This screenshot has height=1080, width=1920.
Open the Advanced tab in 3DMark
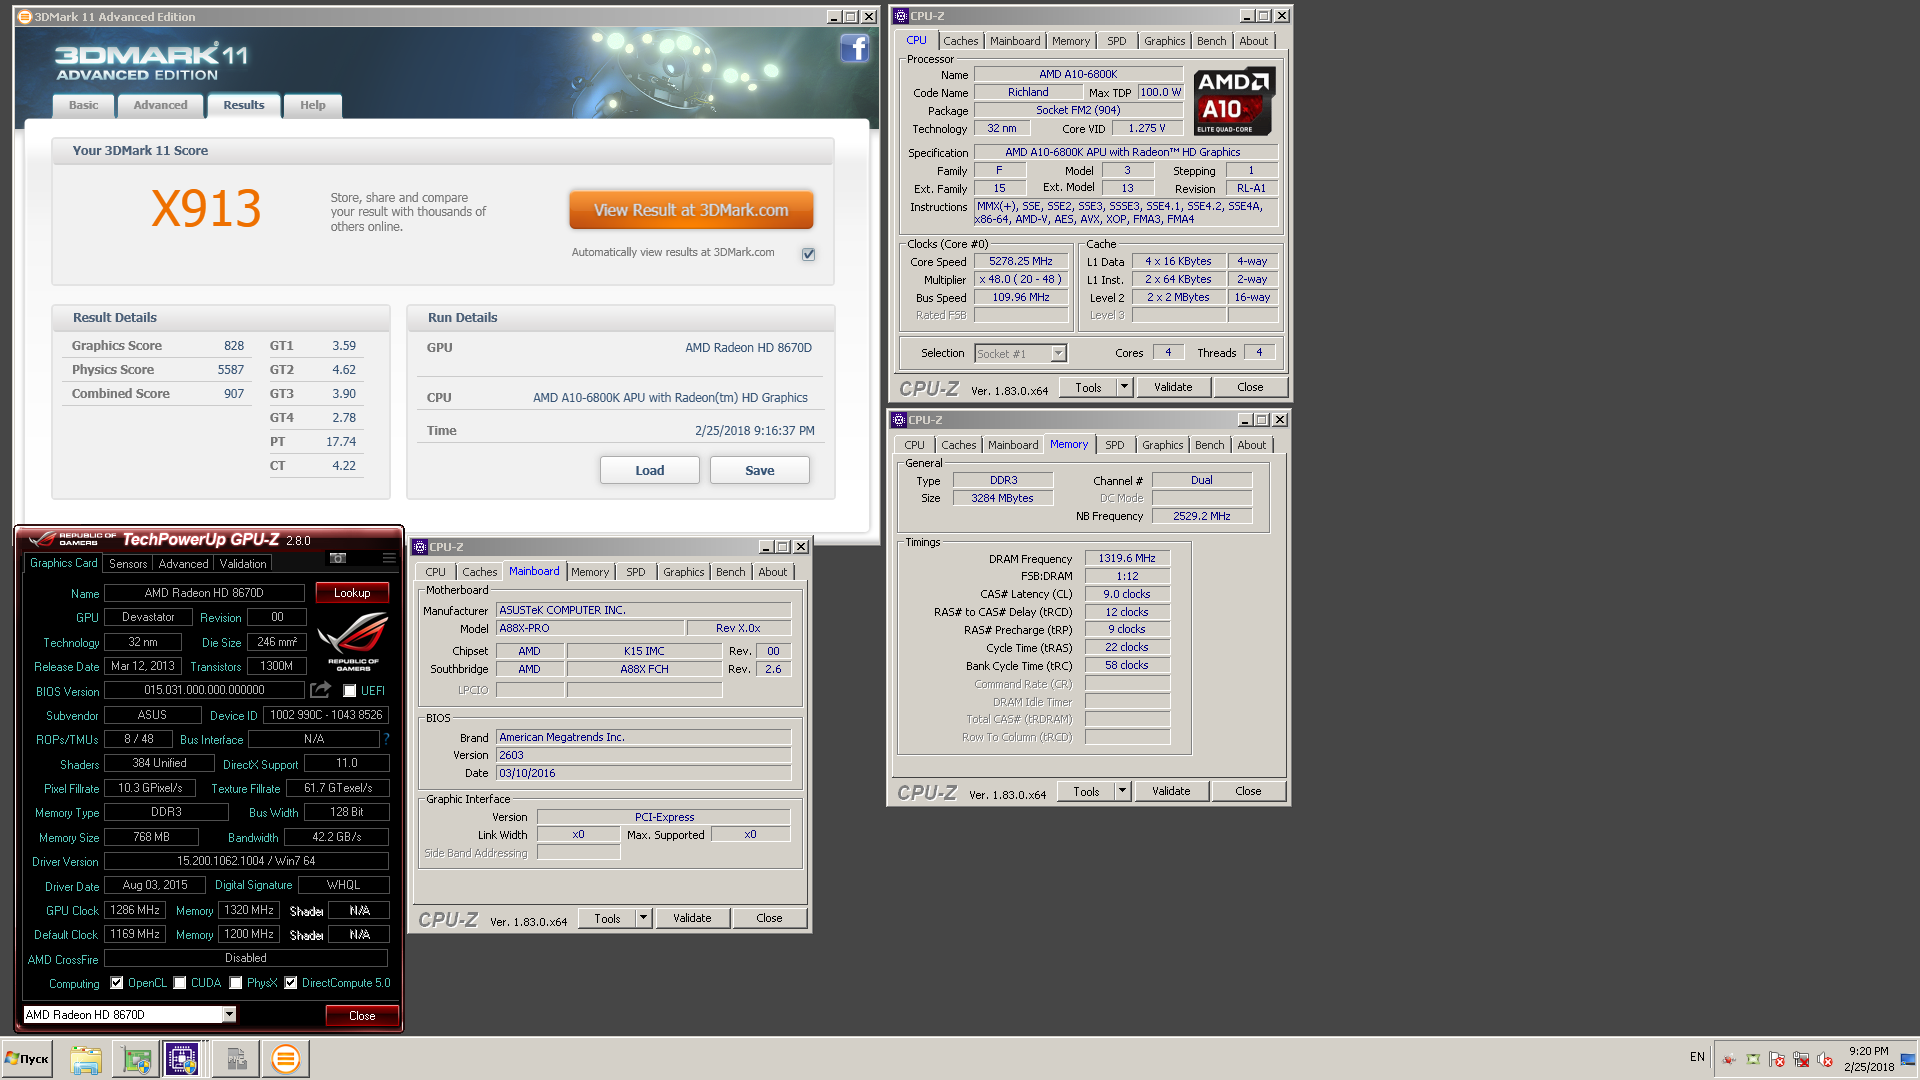[160, 105]
